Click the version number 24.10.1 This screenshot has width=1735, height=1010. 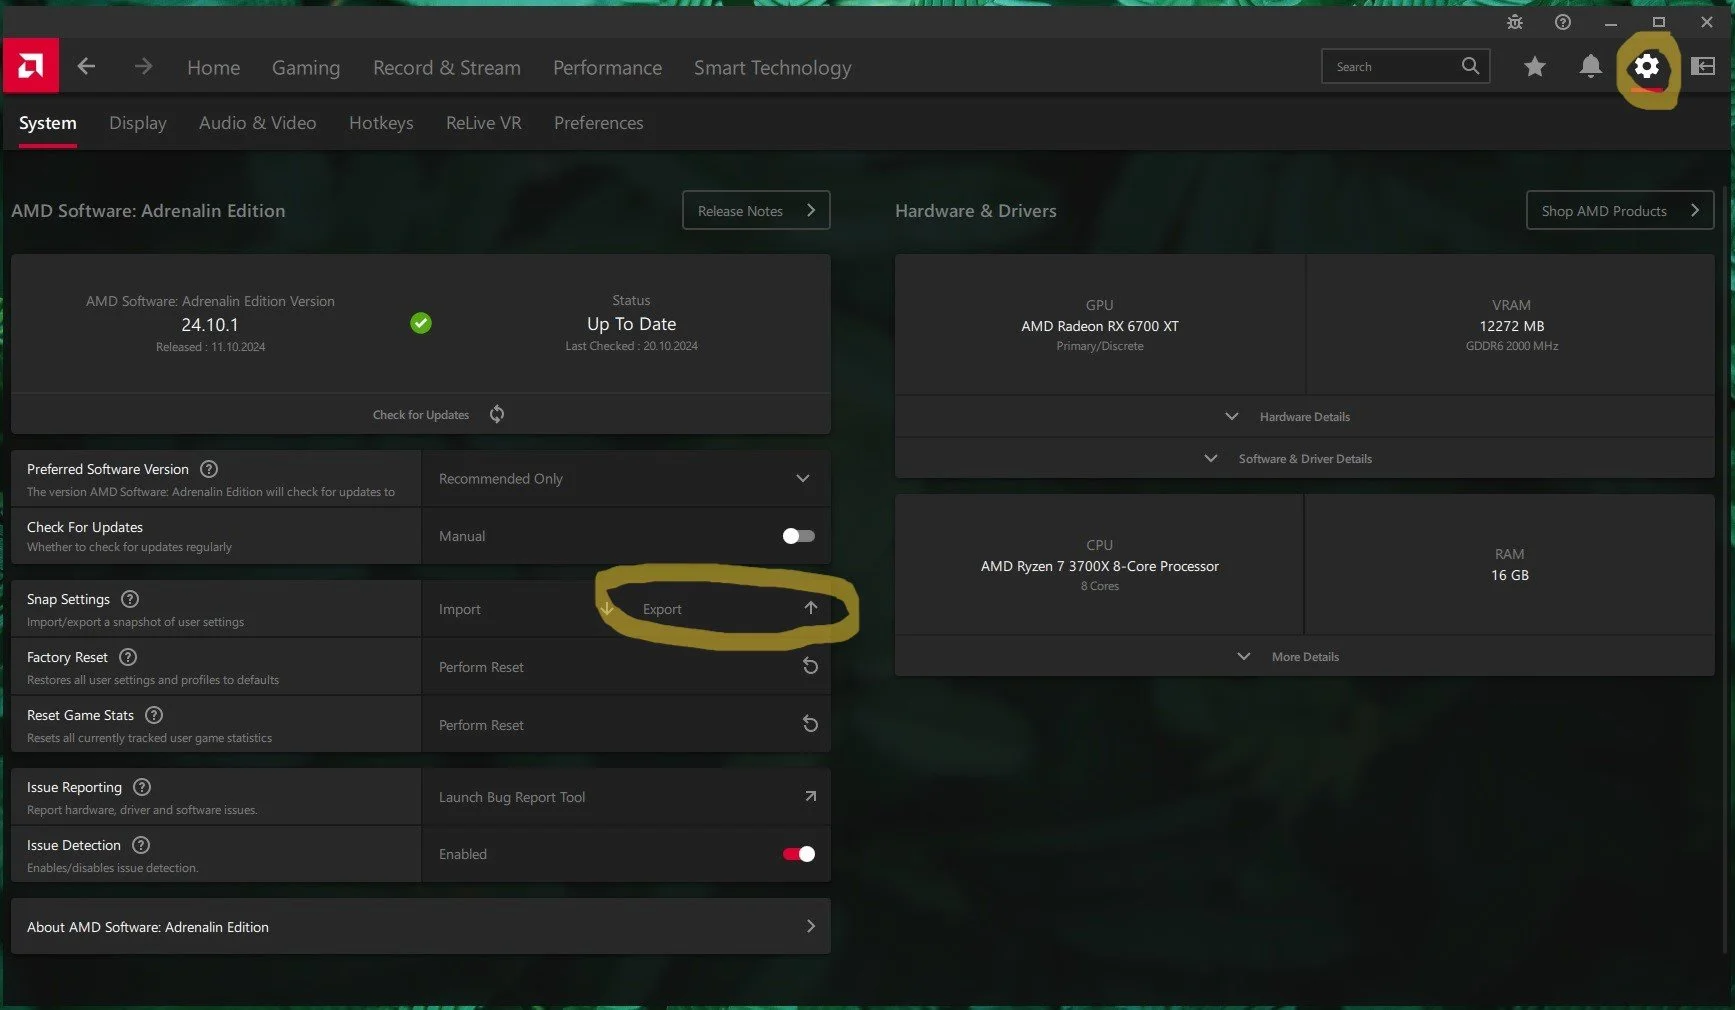[x=210, y=324]
